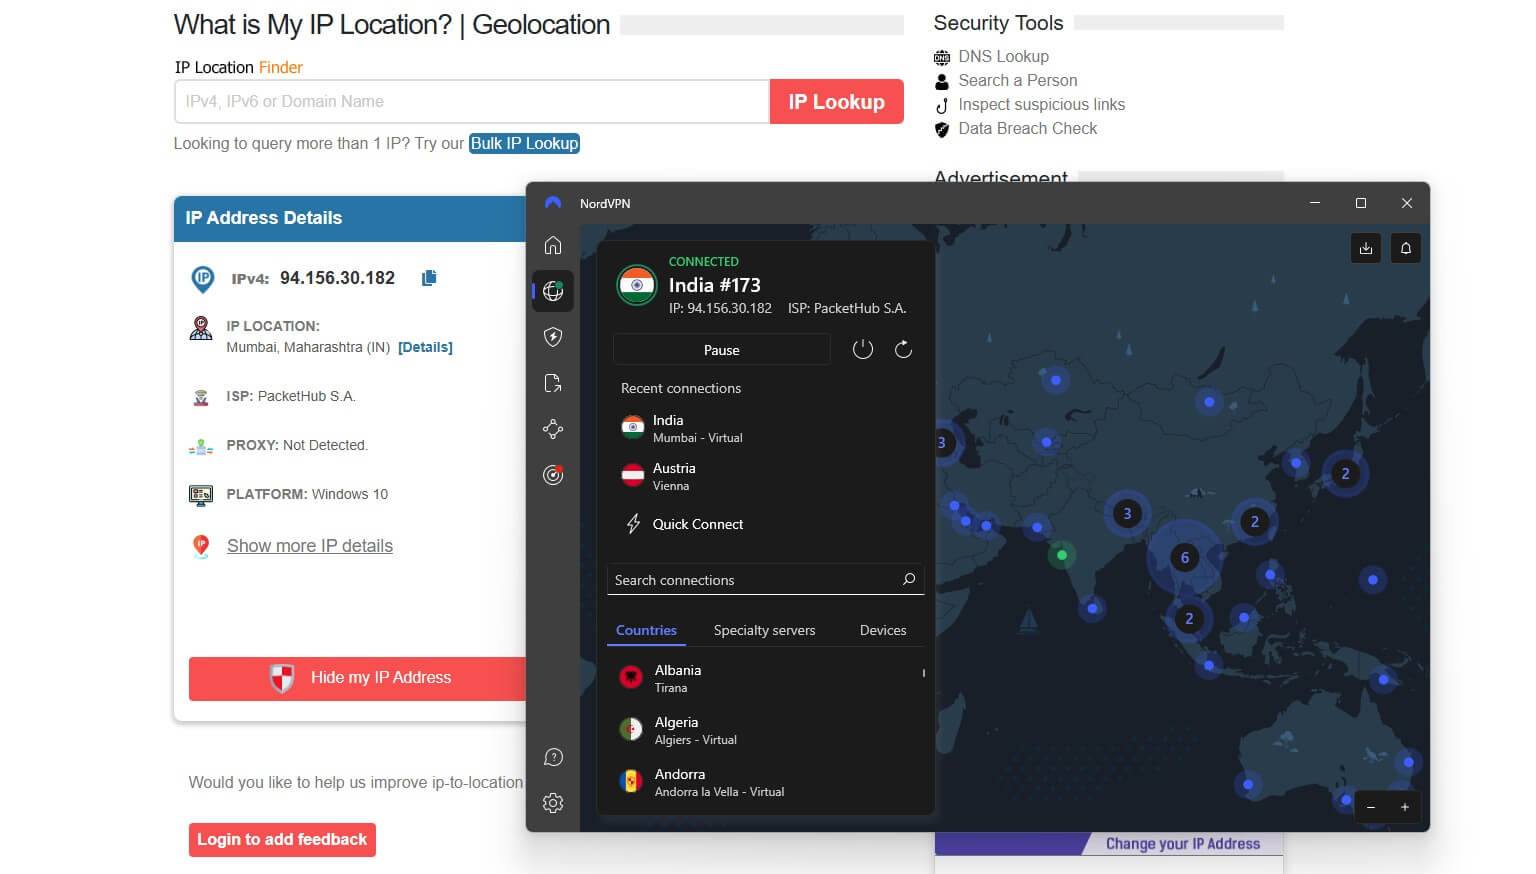The height and width of the screenshot is (874, 1536).
Task: Switch to the Devices tab
Action: click(x=883, y=630)
